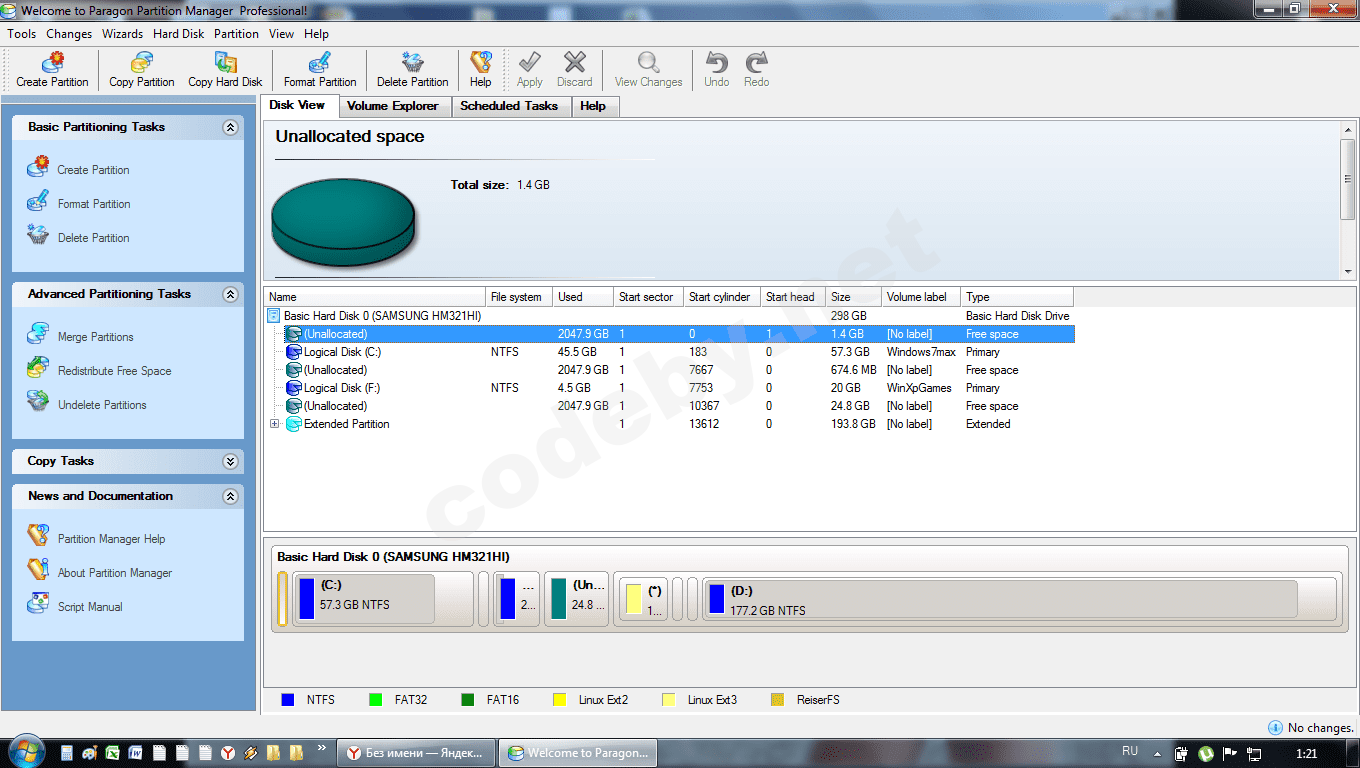Click the Format Partition toolbar icon
The image size is (1360, 768).
point(320,63)
